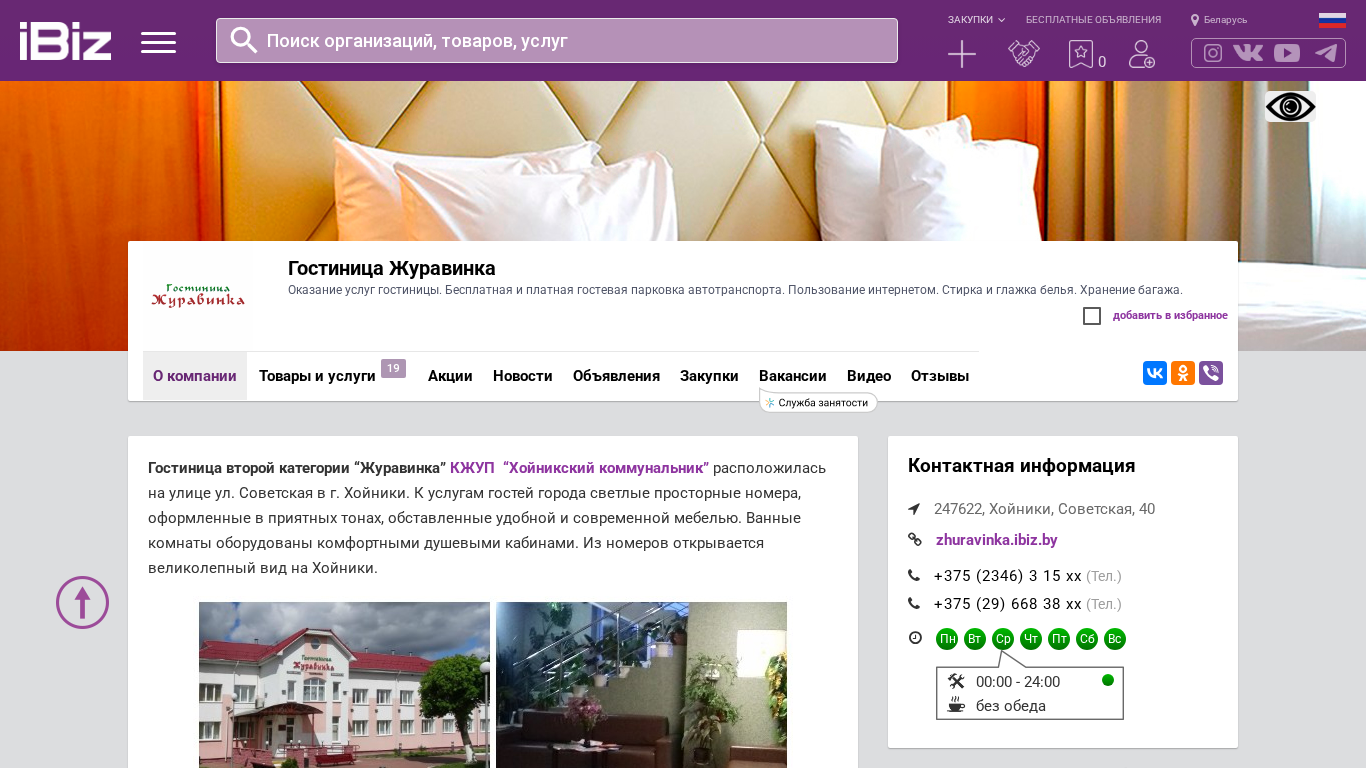The width and height of the screenshot is (1366, 768).
Task: Open the zhuravinka.ibiz.by link
Action: (997, 540)
